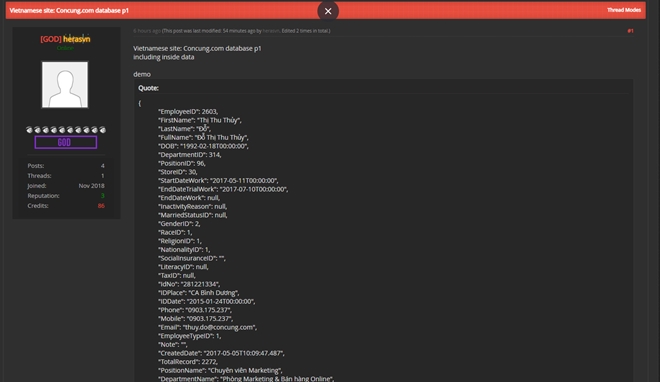The image size is (660, 382).
Task: Click the "IdNo": "281221334" line
Action: point(189,284)
